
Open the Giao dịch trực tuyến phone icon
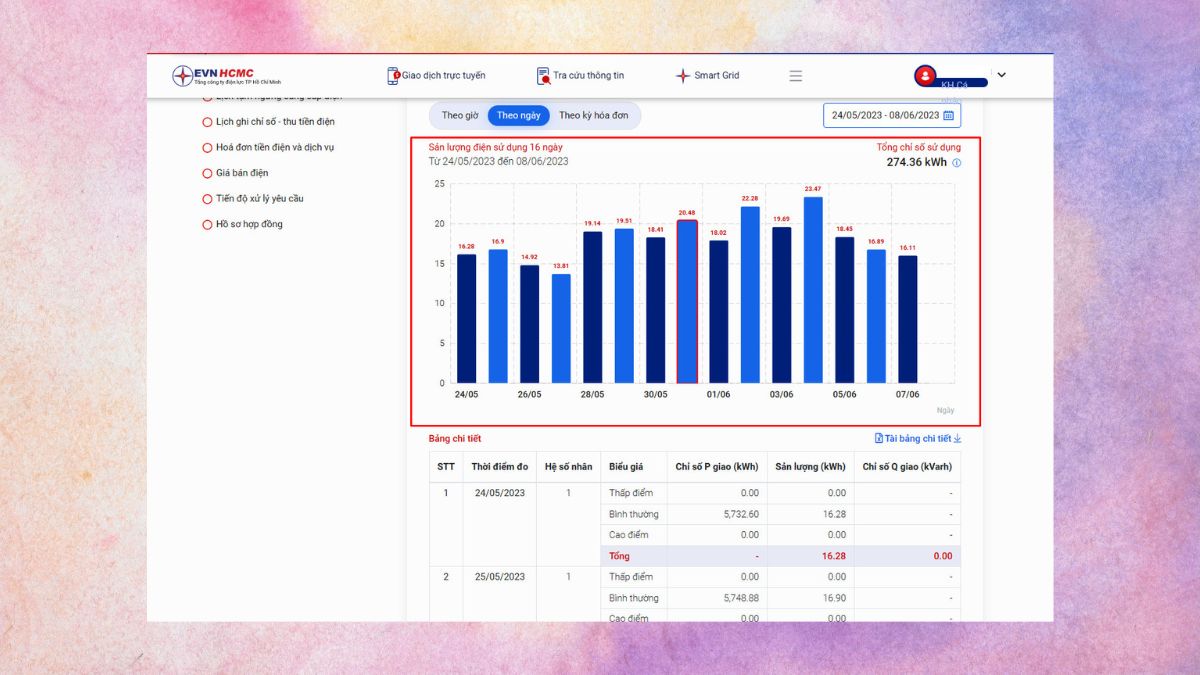[x=393, y=76]
